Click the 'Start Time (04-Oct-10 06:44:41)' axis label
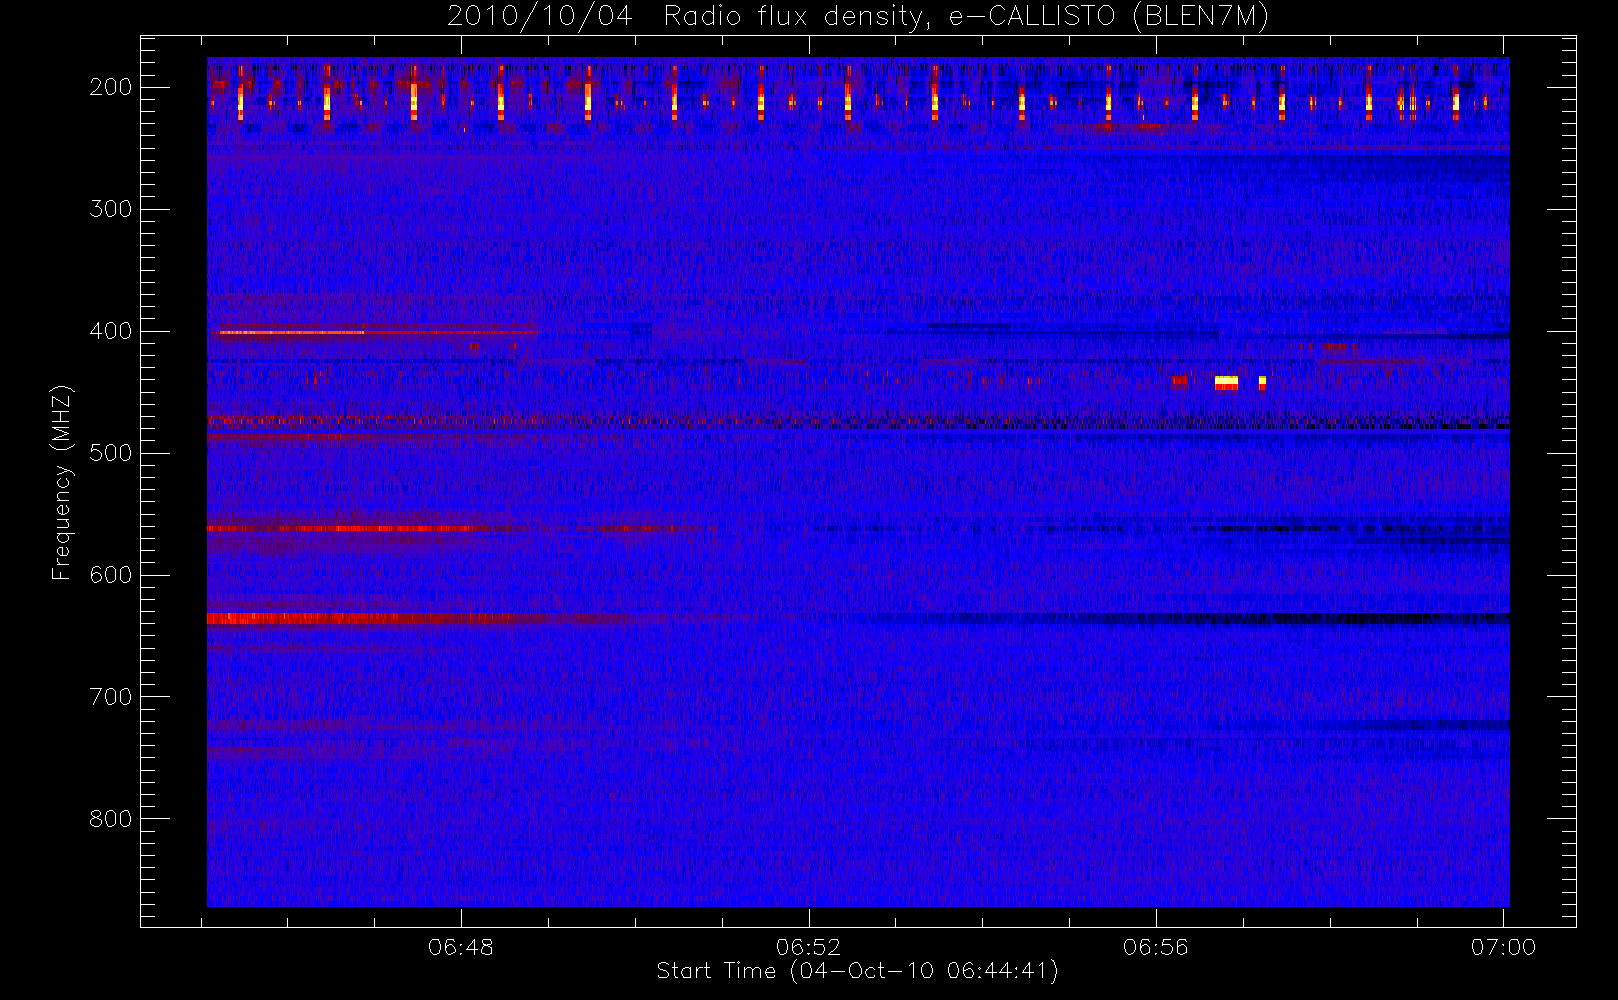 (x=857, y=971)
